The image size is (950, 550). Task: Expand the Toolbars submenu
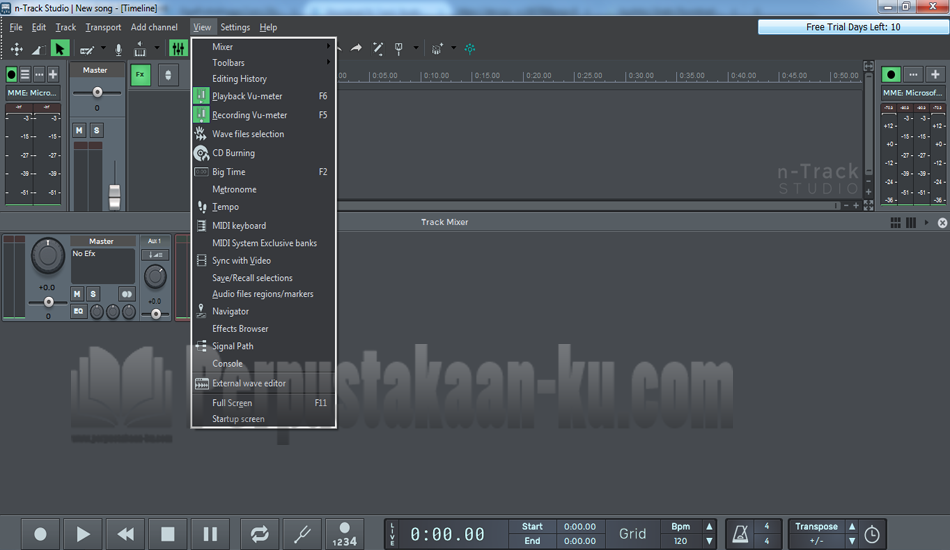click(263, 62)
